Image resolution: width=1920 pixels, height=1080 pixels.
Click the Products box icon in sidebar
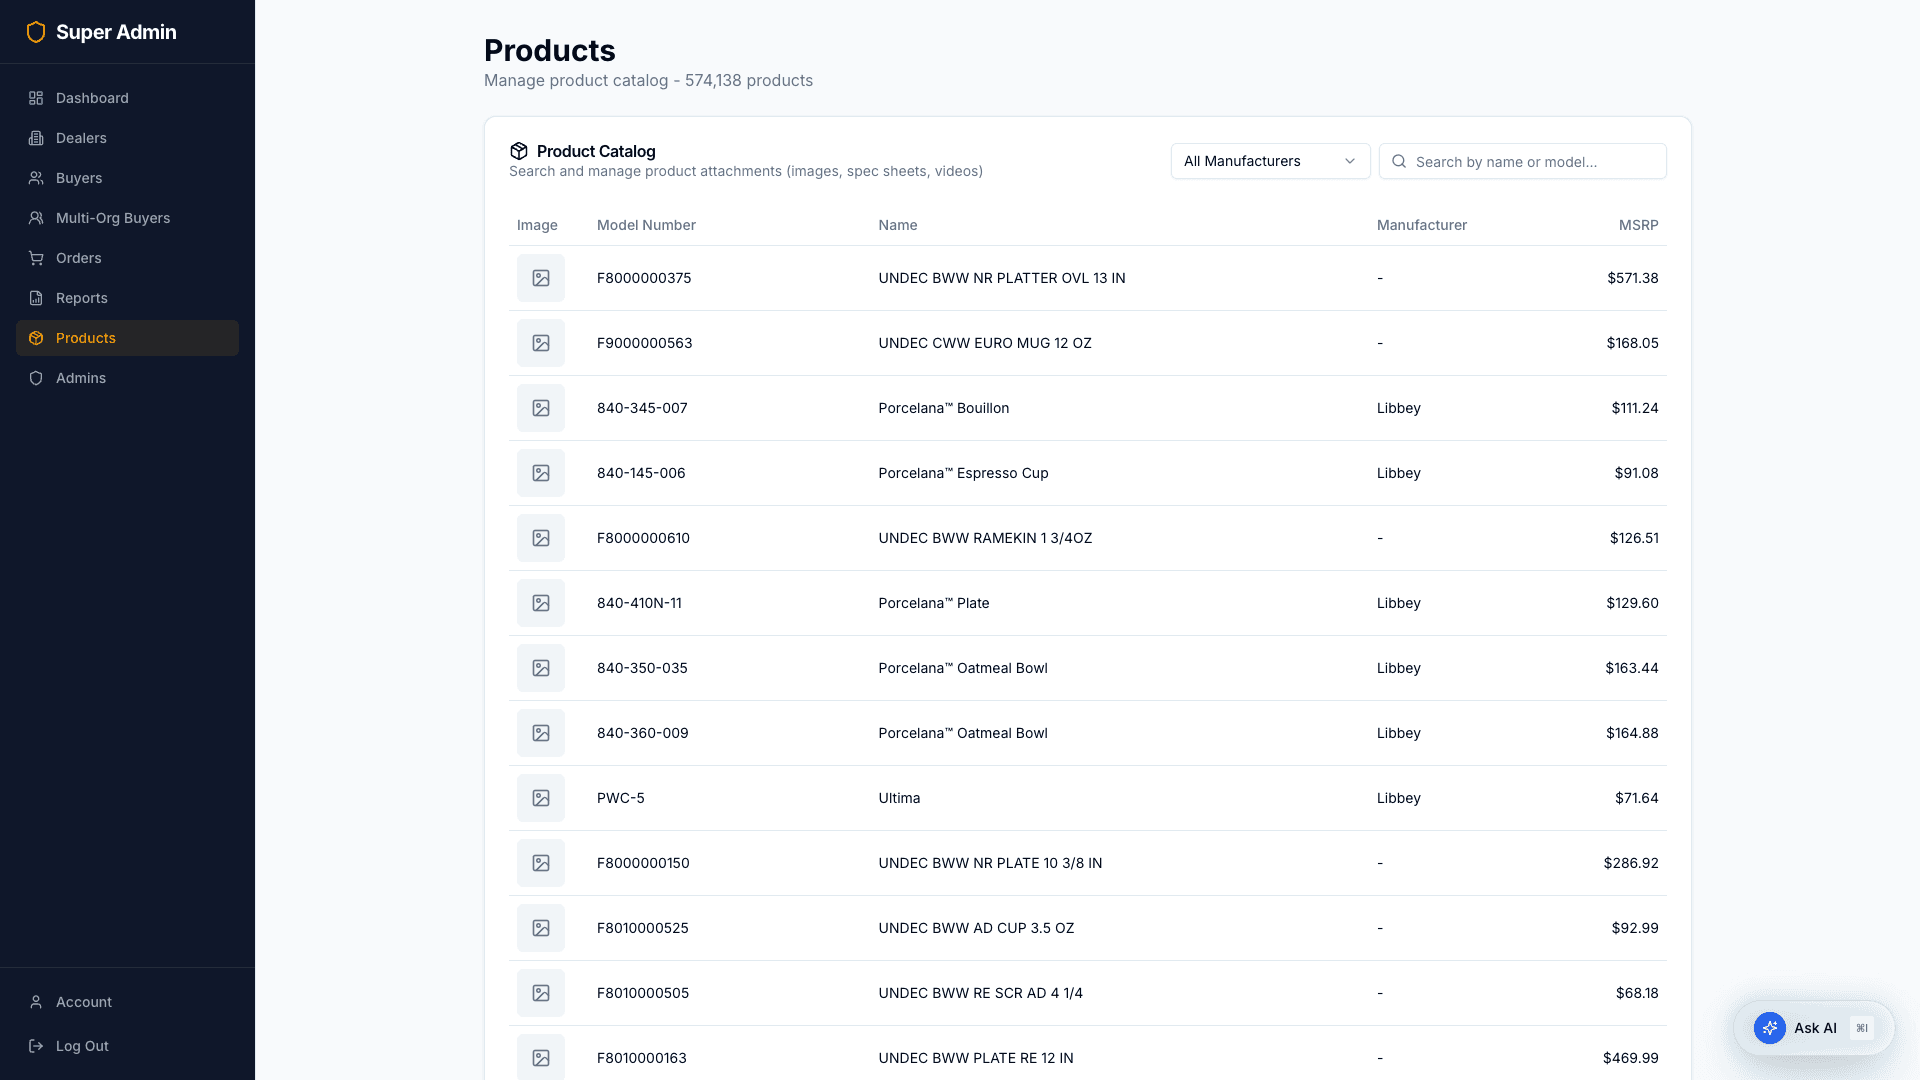pos(36,338)
